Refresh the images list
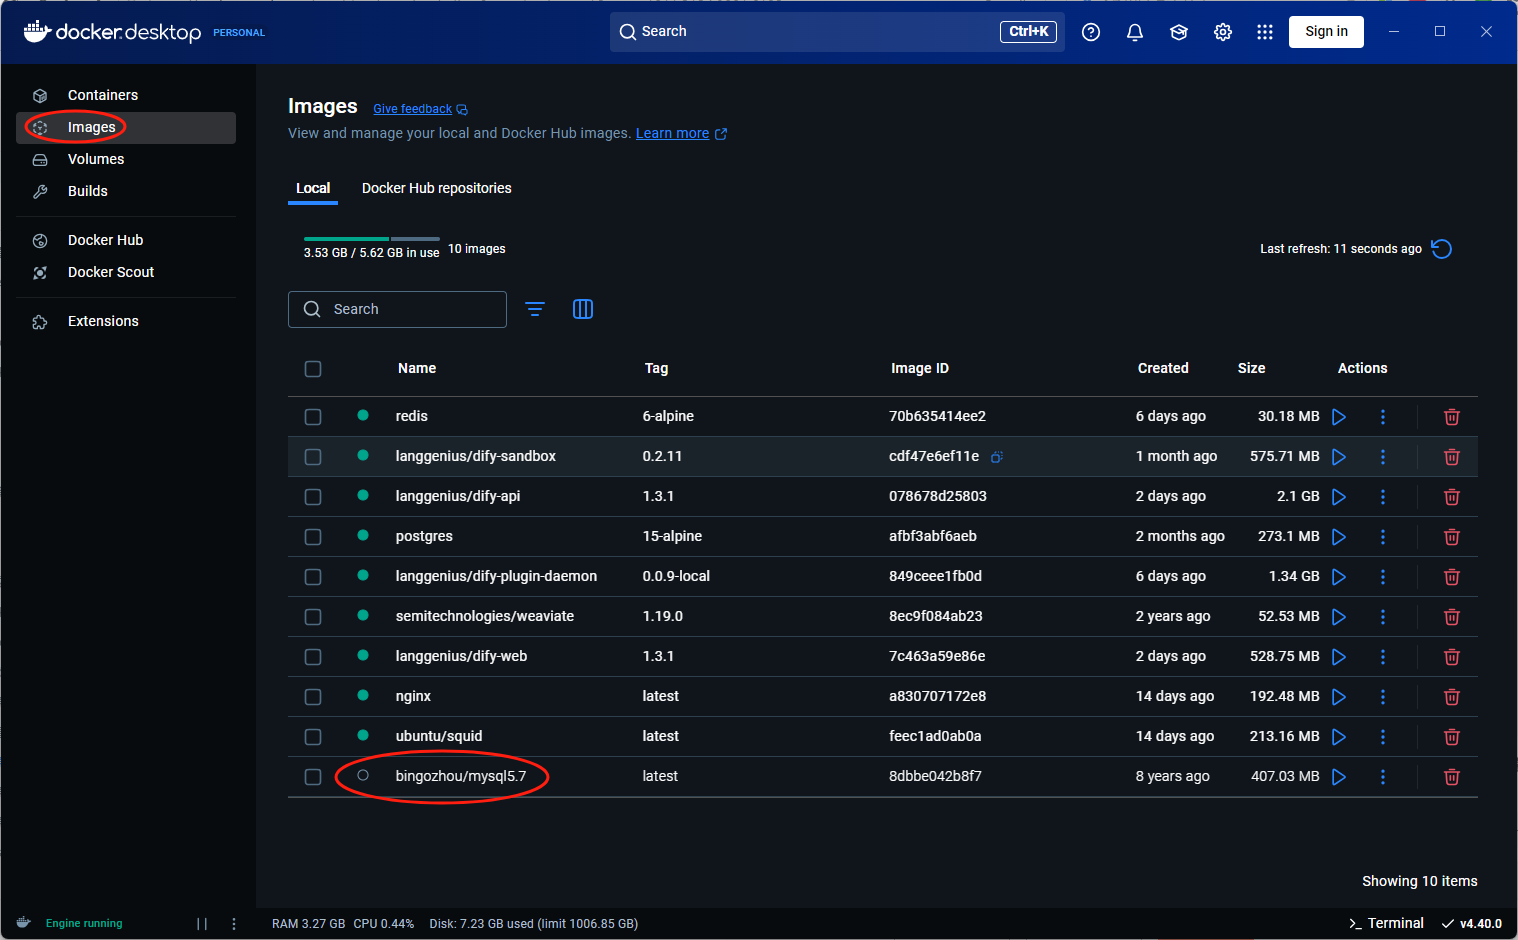Viewport: 1518px width, 940px height. (x=1442, y=249)
